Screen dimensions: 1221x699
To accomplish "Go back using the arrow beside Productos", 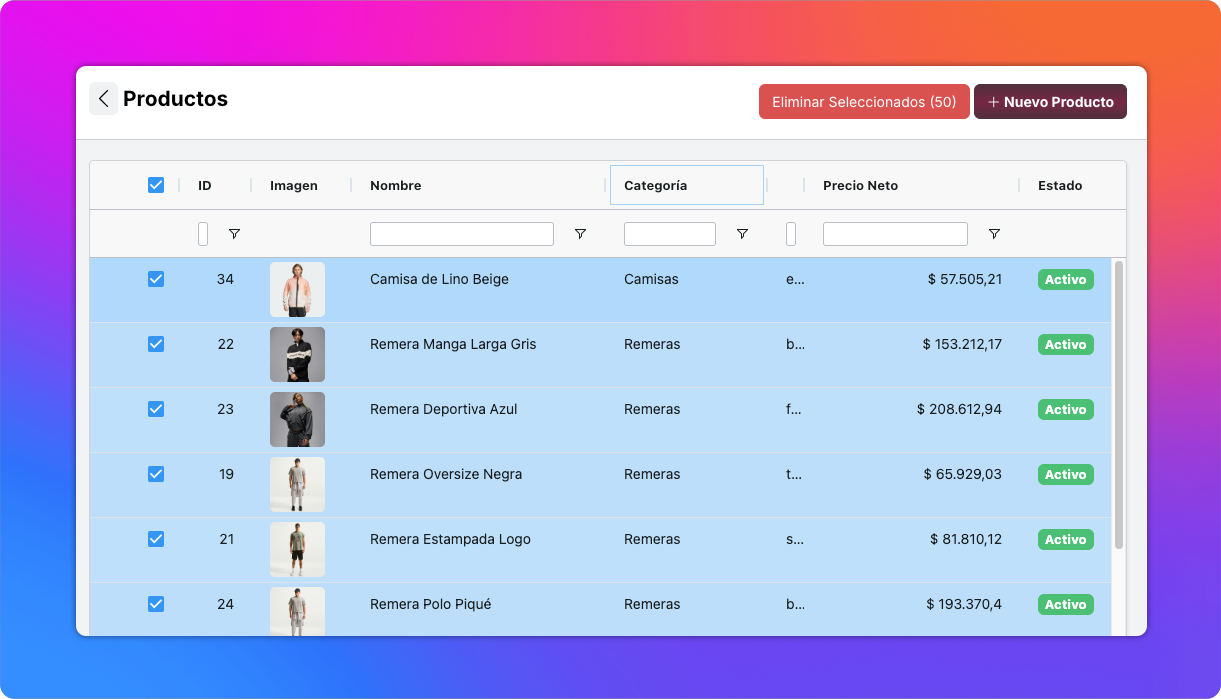I will tap(104, 99).
